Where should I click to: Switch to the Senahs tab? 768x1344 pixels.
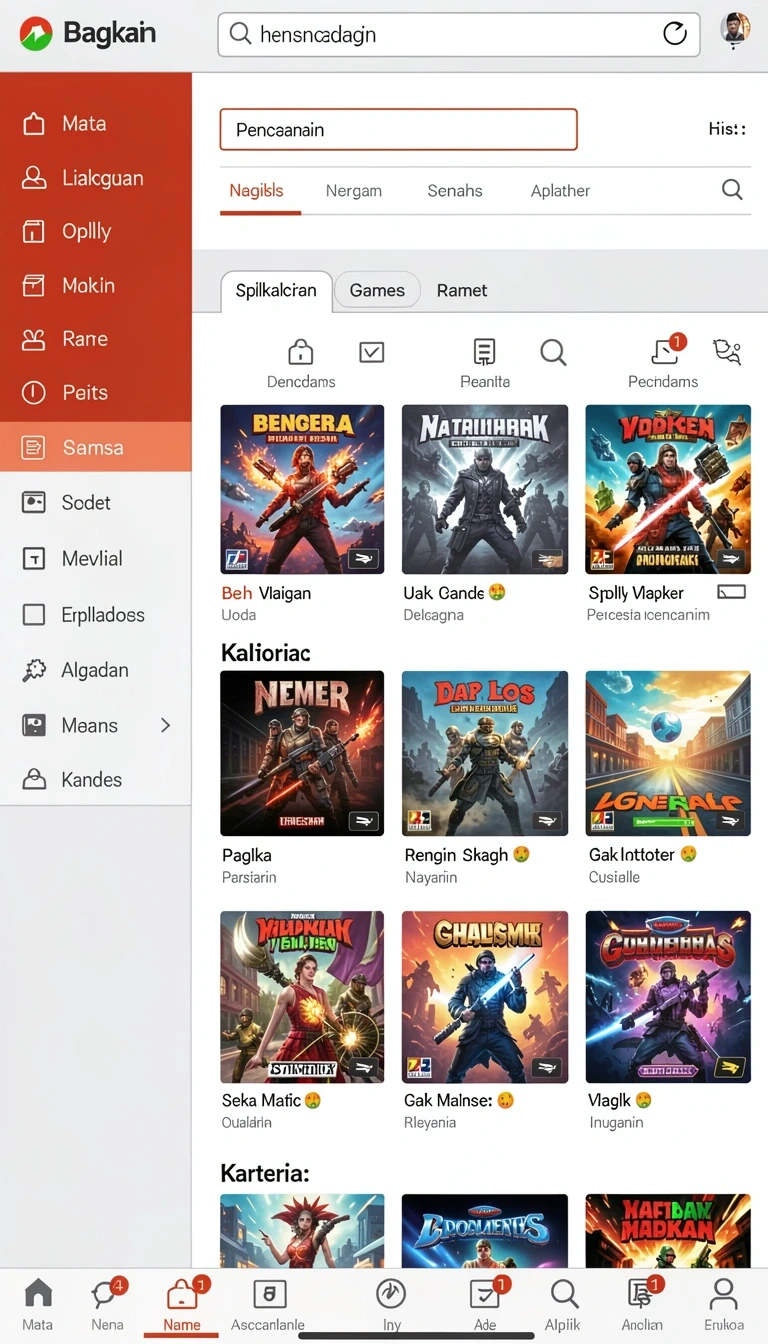pos(455,190)
